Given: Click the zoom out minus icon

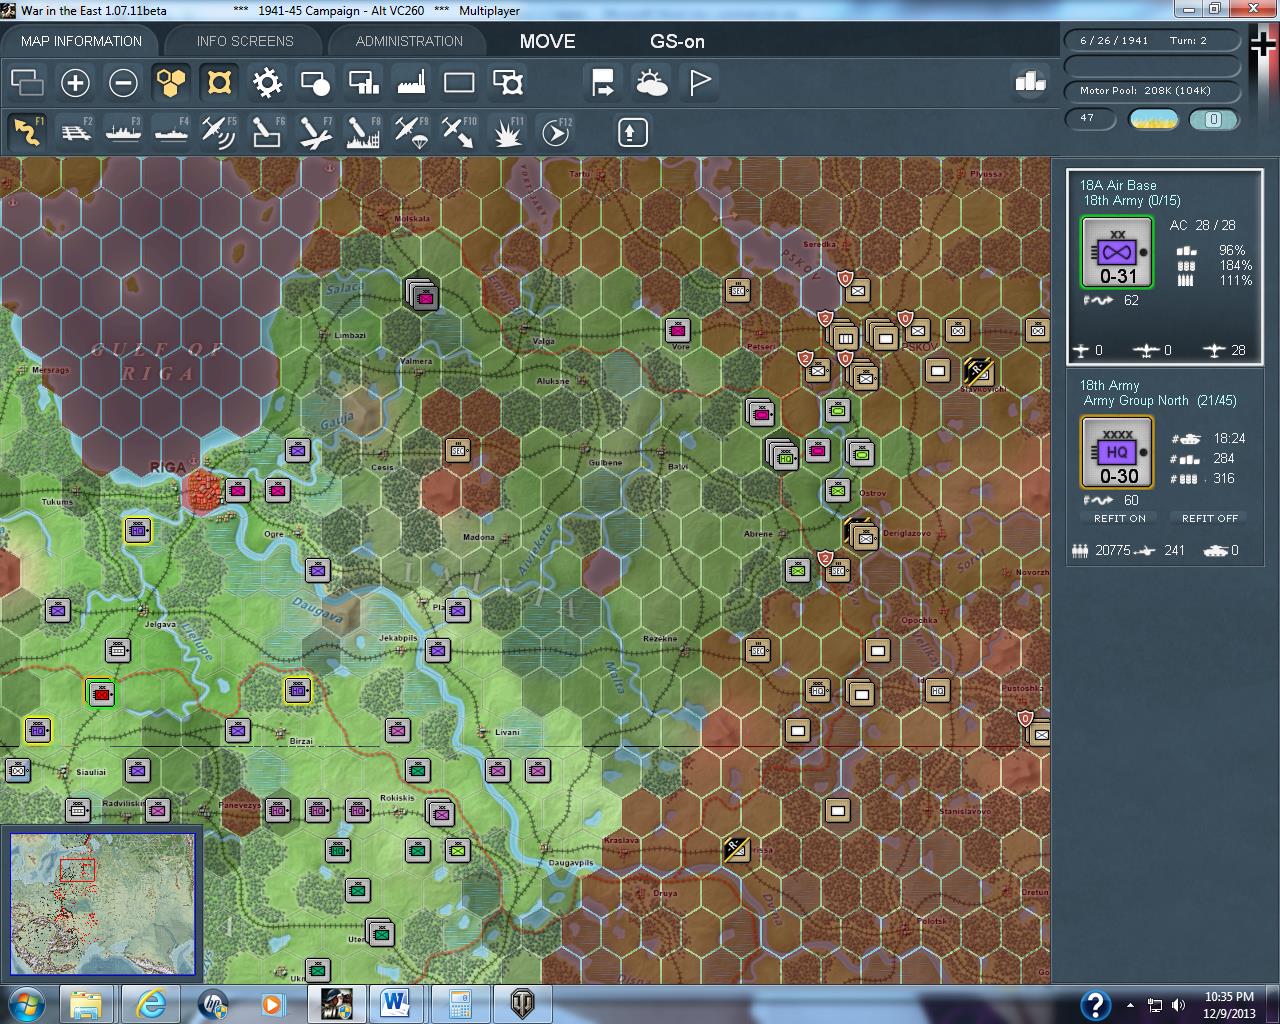Looking at the screenshot, I should (123, 82).
